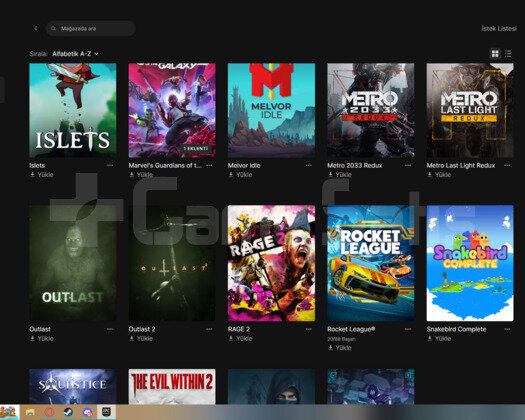Viewport: 525px width, 420px height.
Task: Open more options for Rocket League
Action: pyautogui.click(x=408, y=329)
